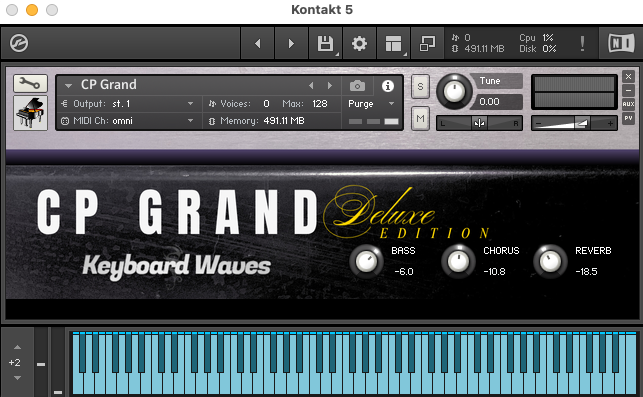
Task: Show the instrument info with i icon
Action: (388, 86)
